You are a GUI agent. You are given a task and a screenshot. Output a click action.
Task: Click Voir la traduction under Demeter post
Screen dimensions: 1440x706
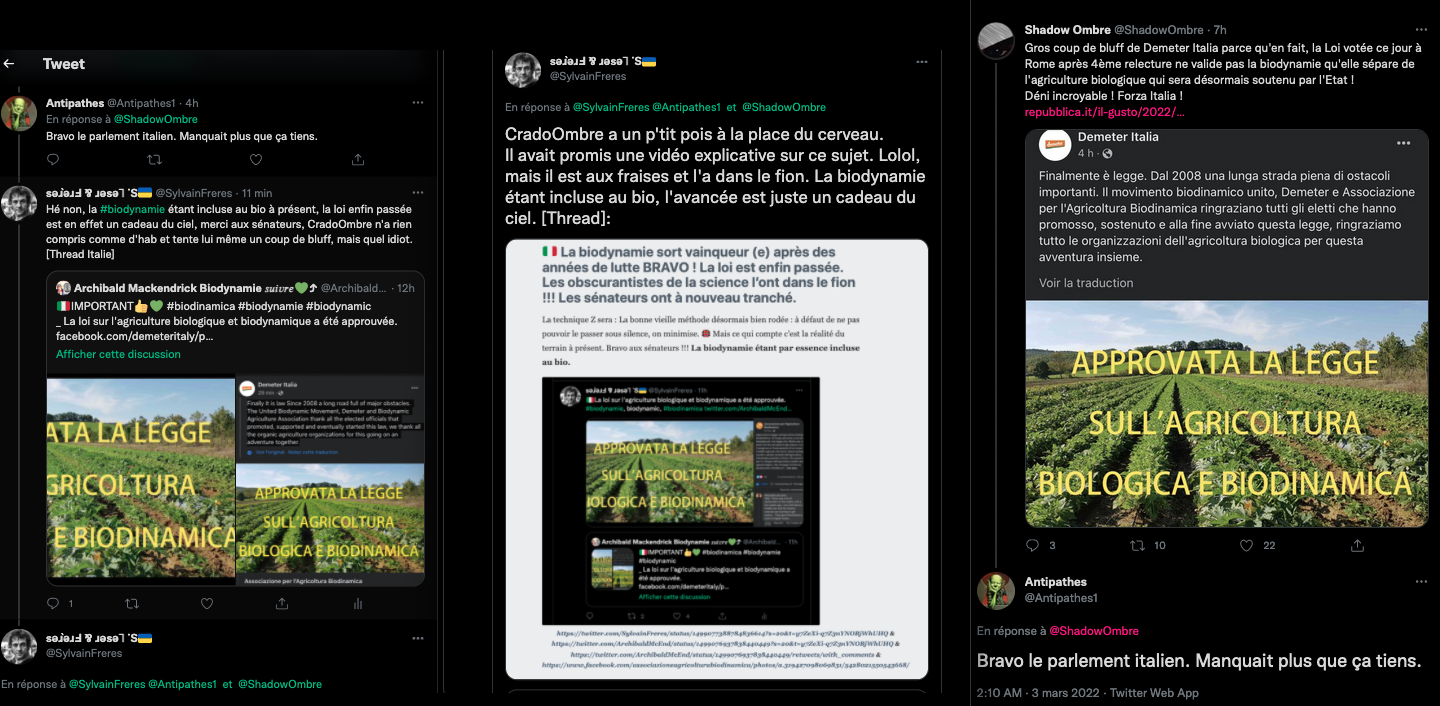coord(1086,283)
